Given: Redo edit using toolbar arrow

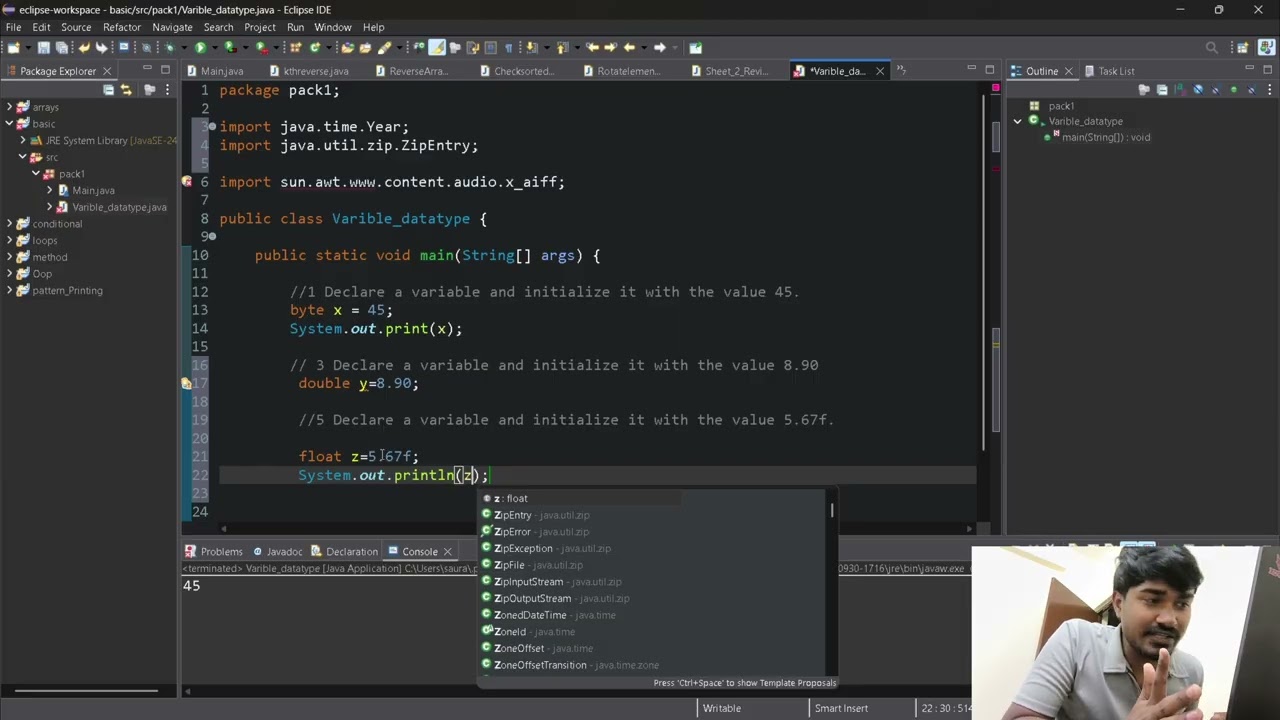Looking at the screenshot, I should [101, 47].
